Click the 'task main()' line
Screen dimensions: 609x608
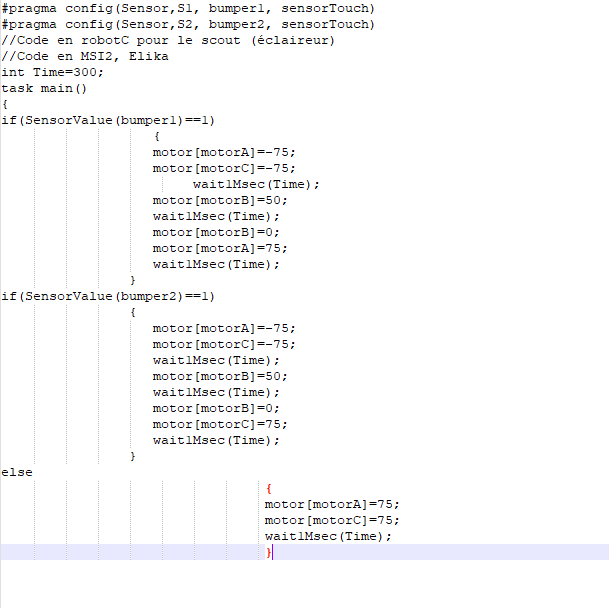click(44, 88)
